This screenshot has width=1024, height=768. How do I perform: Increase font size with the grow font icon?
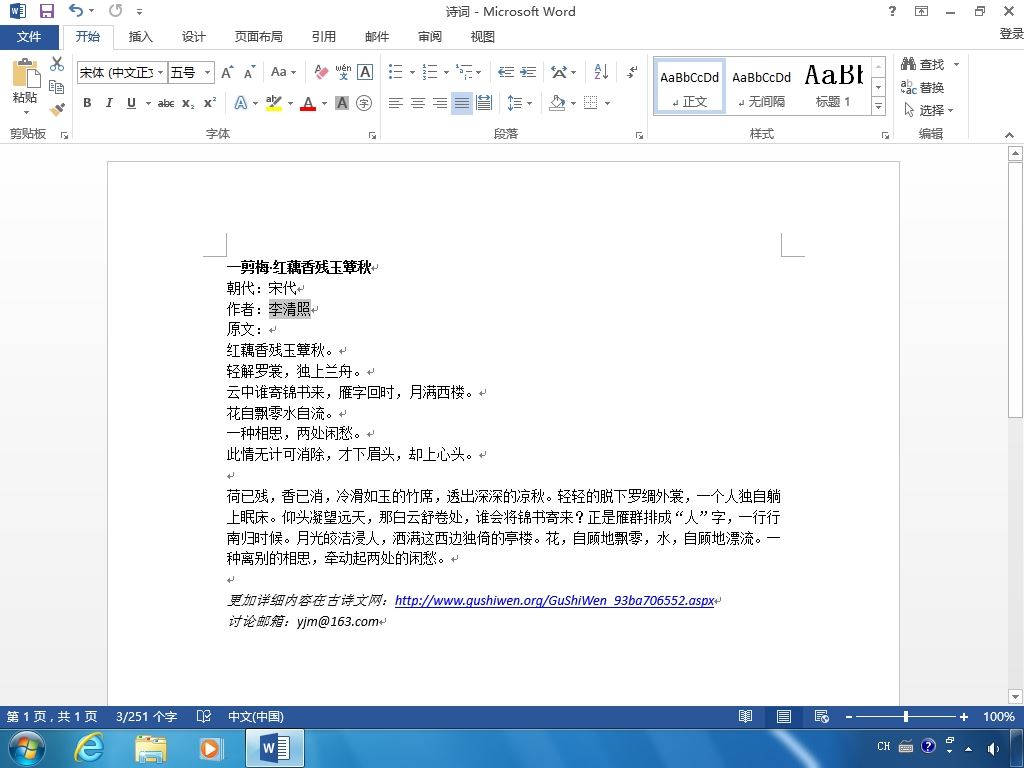(227, 72)
